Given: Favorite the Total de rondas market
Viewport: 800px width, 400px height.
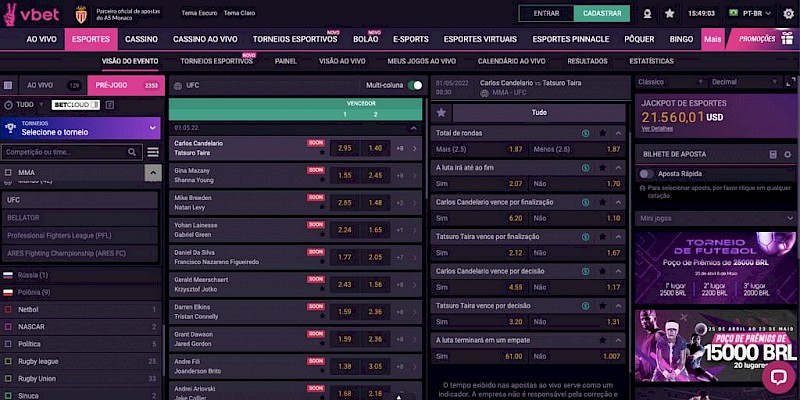Looking at the screenshot, I should [603, 133].
